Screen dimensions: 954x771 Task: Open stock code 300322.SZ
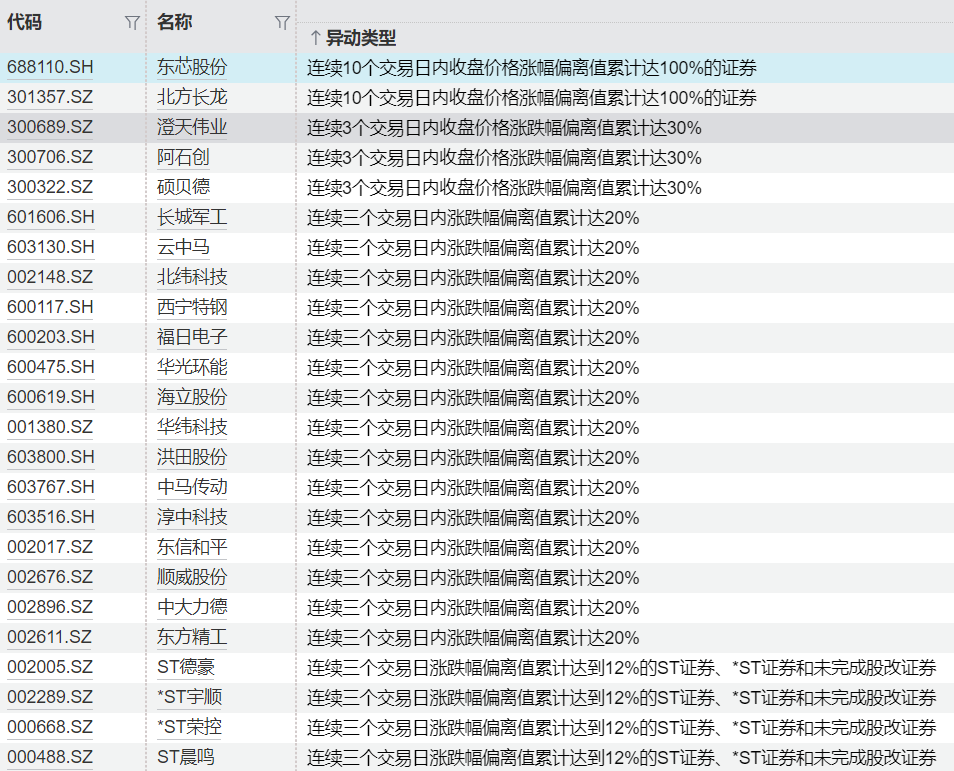(50, 187)
